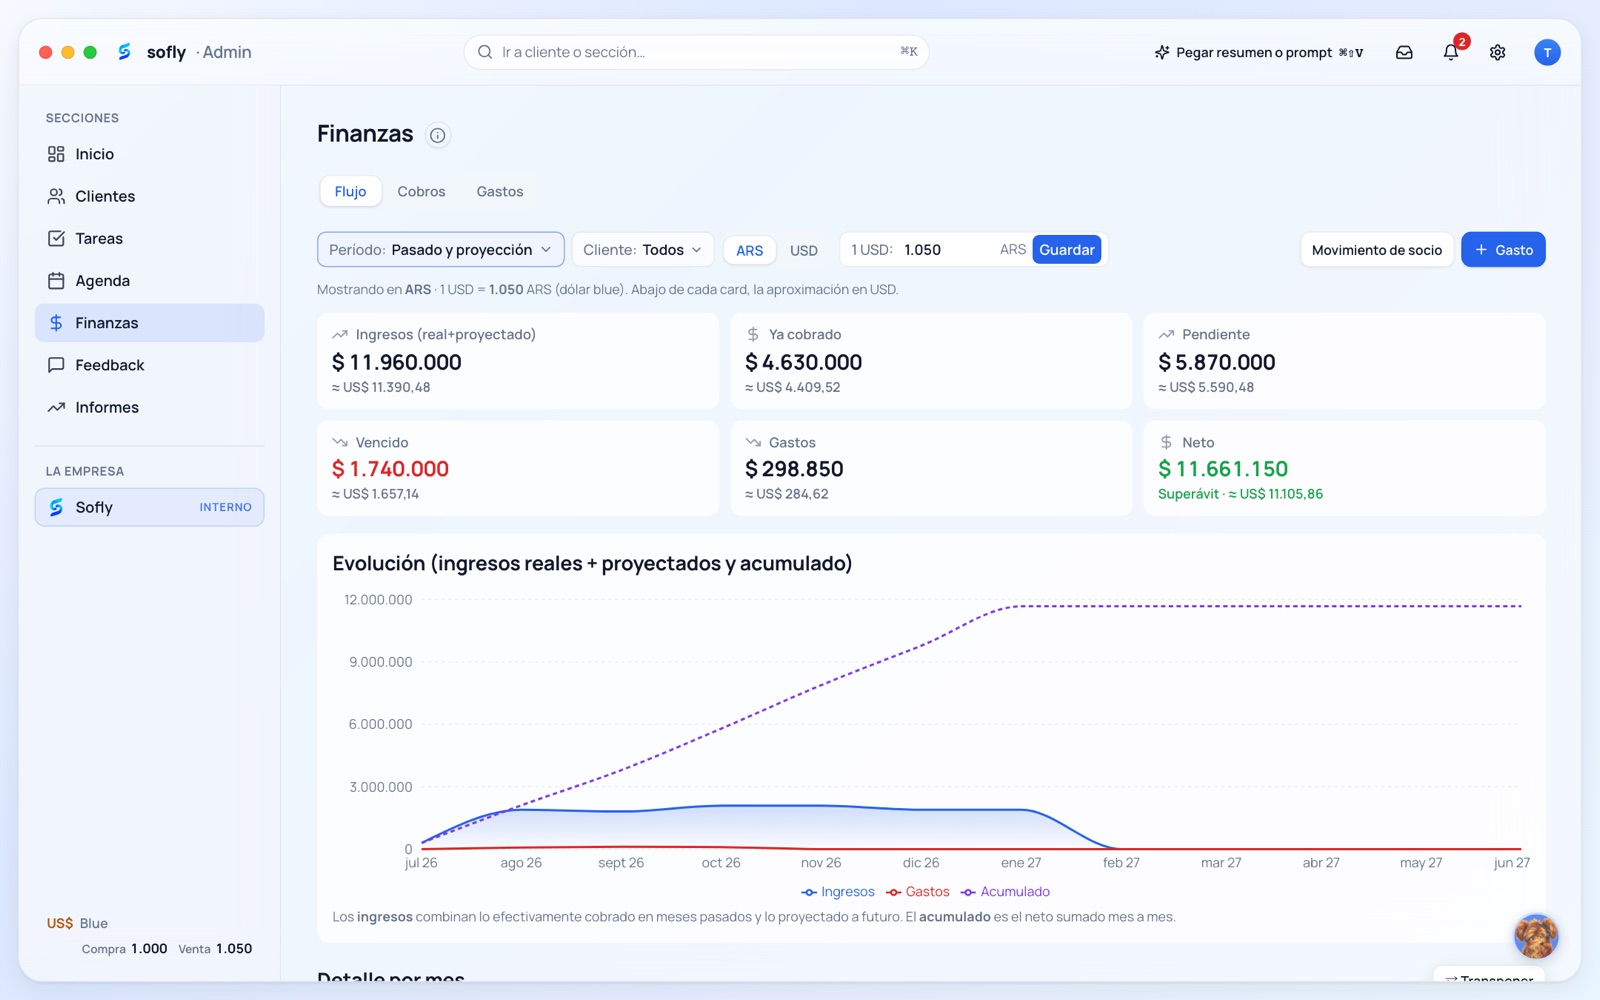Image resolution: width=1600 pixels, height=1000 pixels.
Task: Open the inbox tray icon
Action: 1404,52
